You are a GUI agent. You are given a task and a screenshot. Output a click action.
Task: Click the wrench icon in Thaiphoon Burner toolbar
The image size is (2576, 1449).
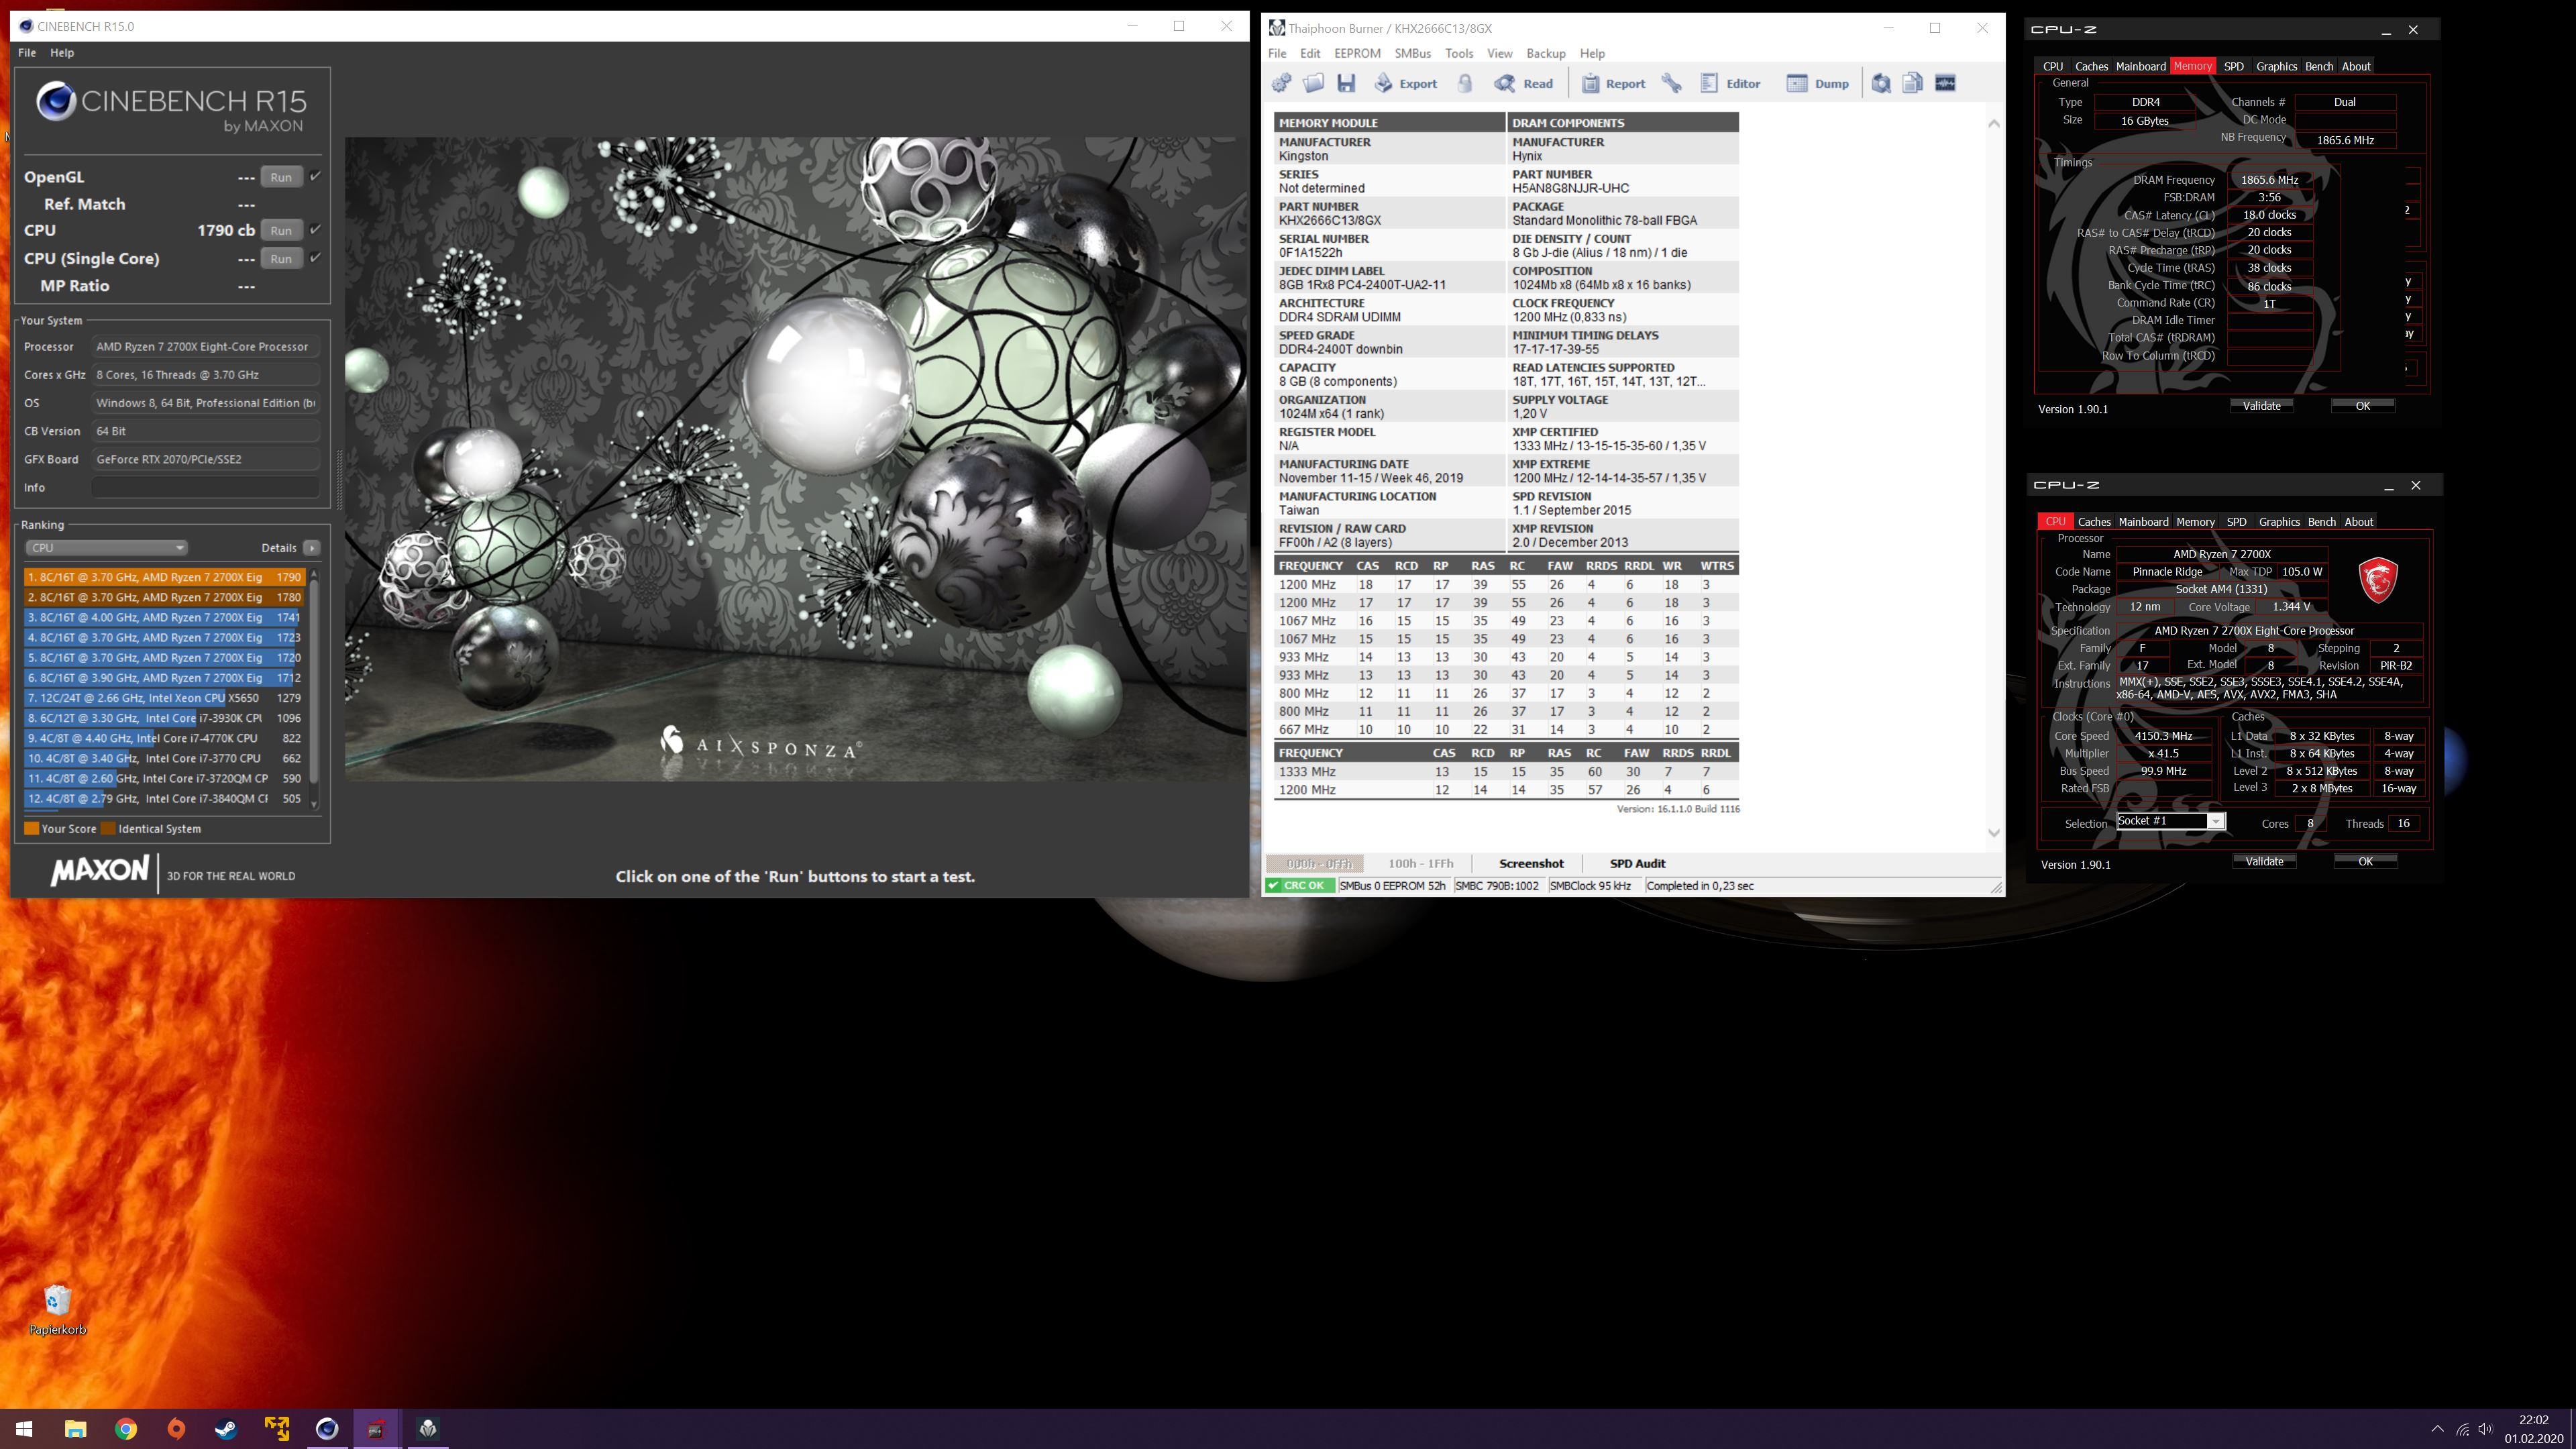[x=1672, y=83]
